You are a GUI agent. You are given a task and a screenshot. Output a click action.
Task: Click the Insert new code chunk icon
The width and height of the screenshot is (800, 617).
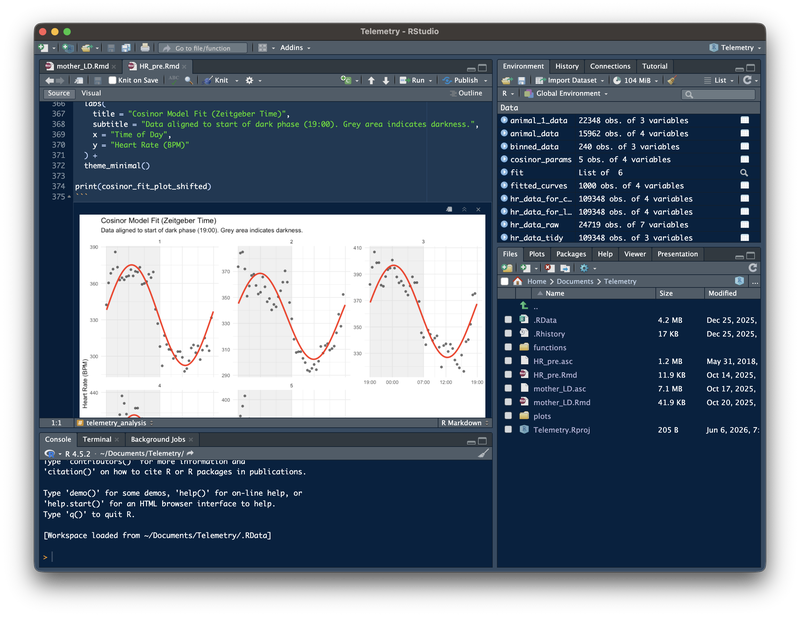pos(346,80)
